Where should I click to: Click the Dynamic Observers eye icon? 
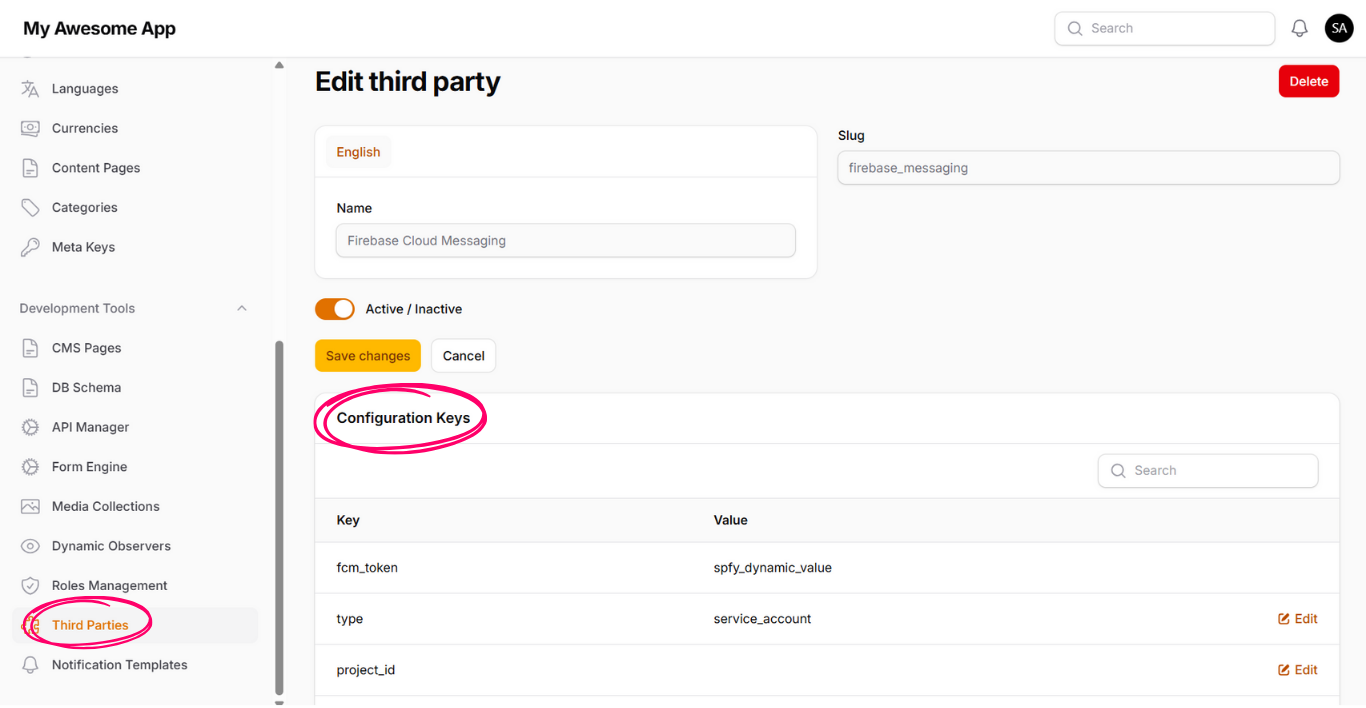click(x=30, y=546)
